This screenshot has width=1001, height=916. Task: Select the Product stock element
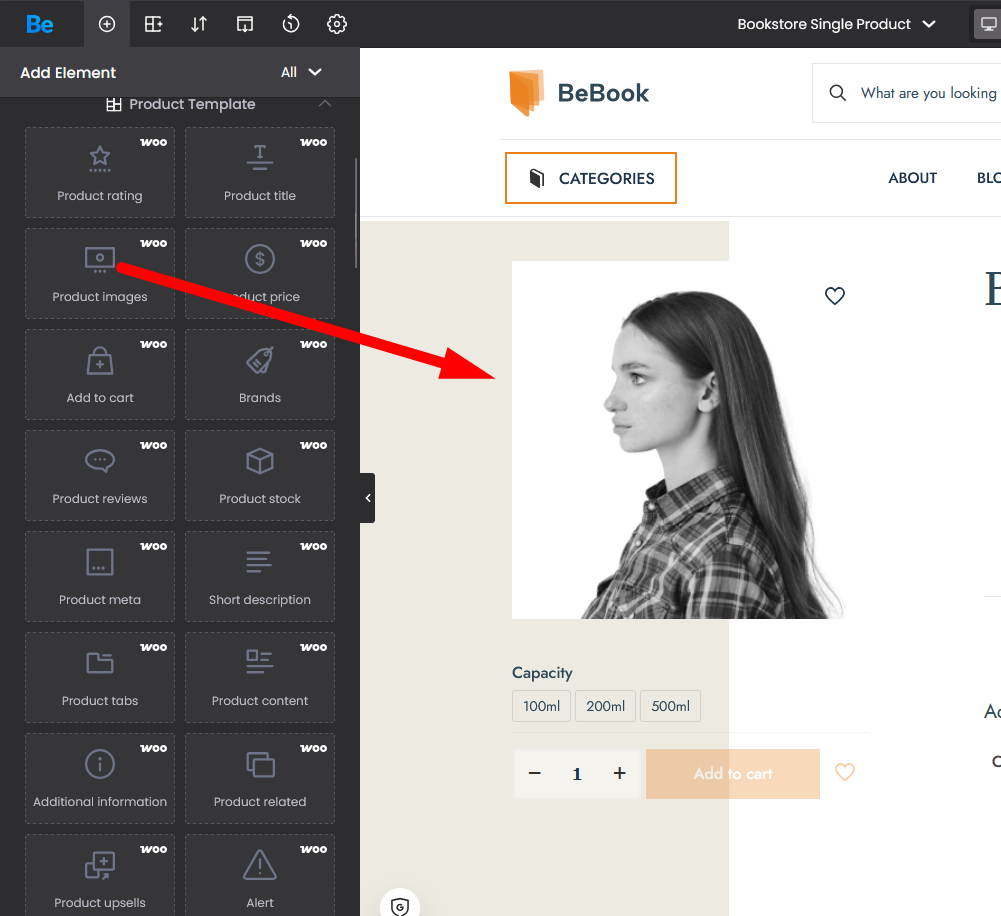pos(260,475)
